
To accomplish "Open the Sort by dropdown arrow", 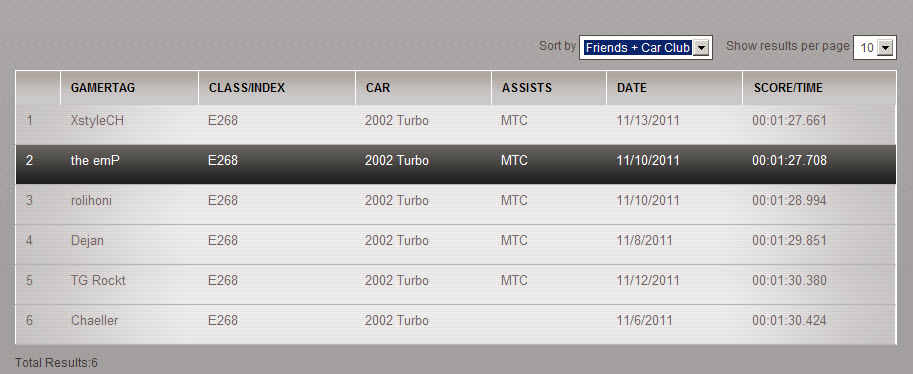I will coord(702,48).
